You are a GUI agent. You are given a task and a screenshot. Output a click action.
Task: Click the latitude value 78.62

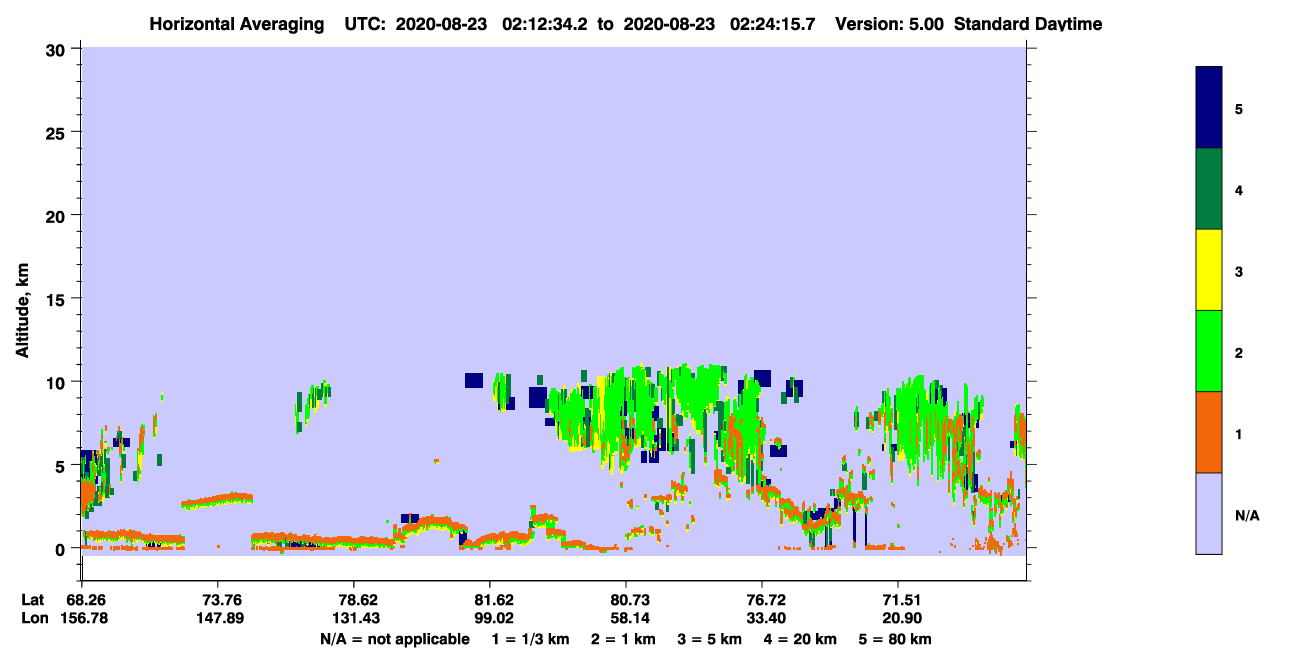(354, 600)
